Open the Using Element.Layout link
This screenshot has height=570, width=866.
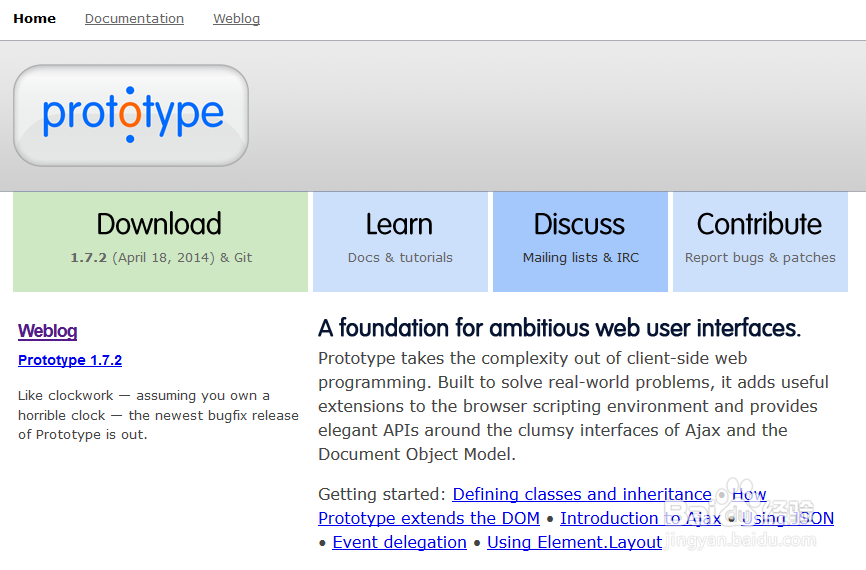574,542
